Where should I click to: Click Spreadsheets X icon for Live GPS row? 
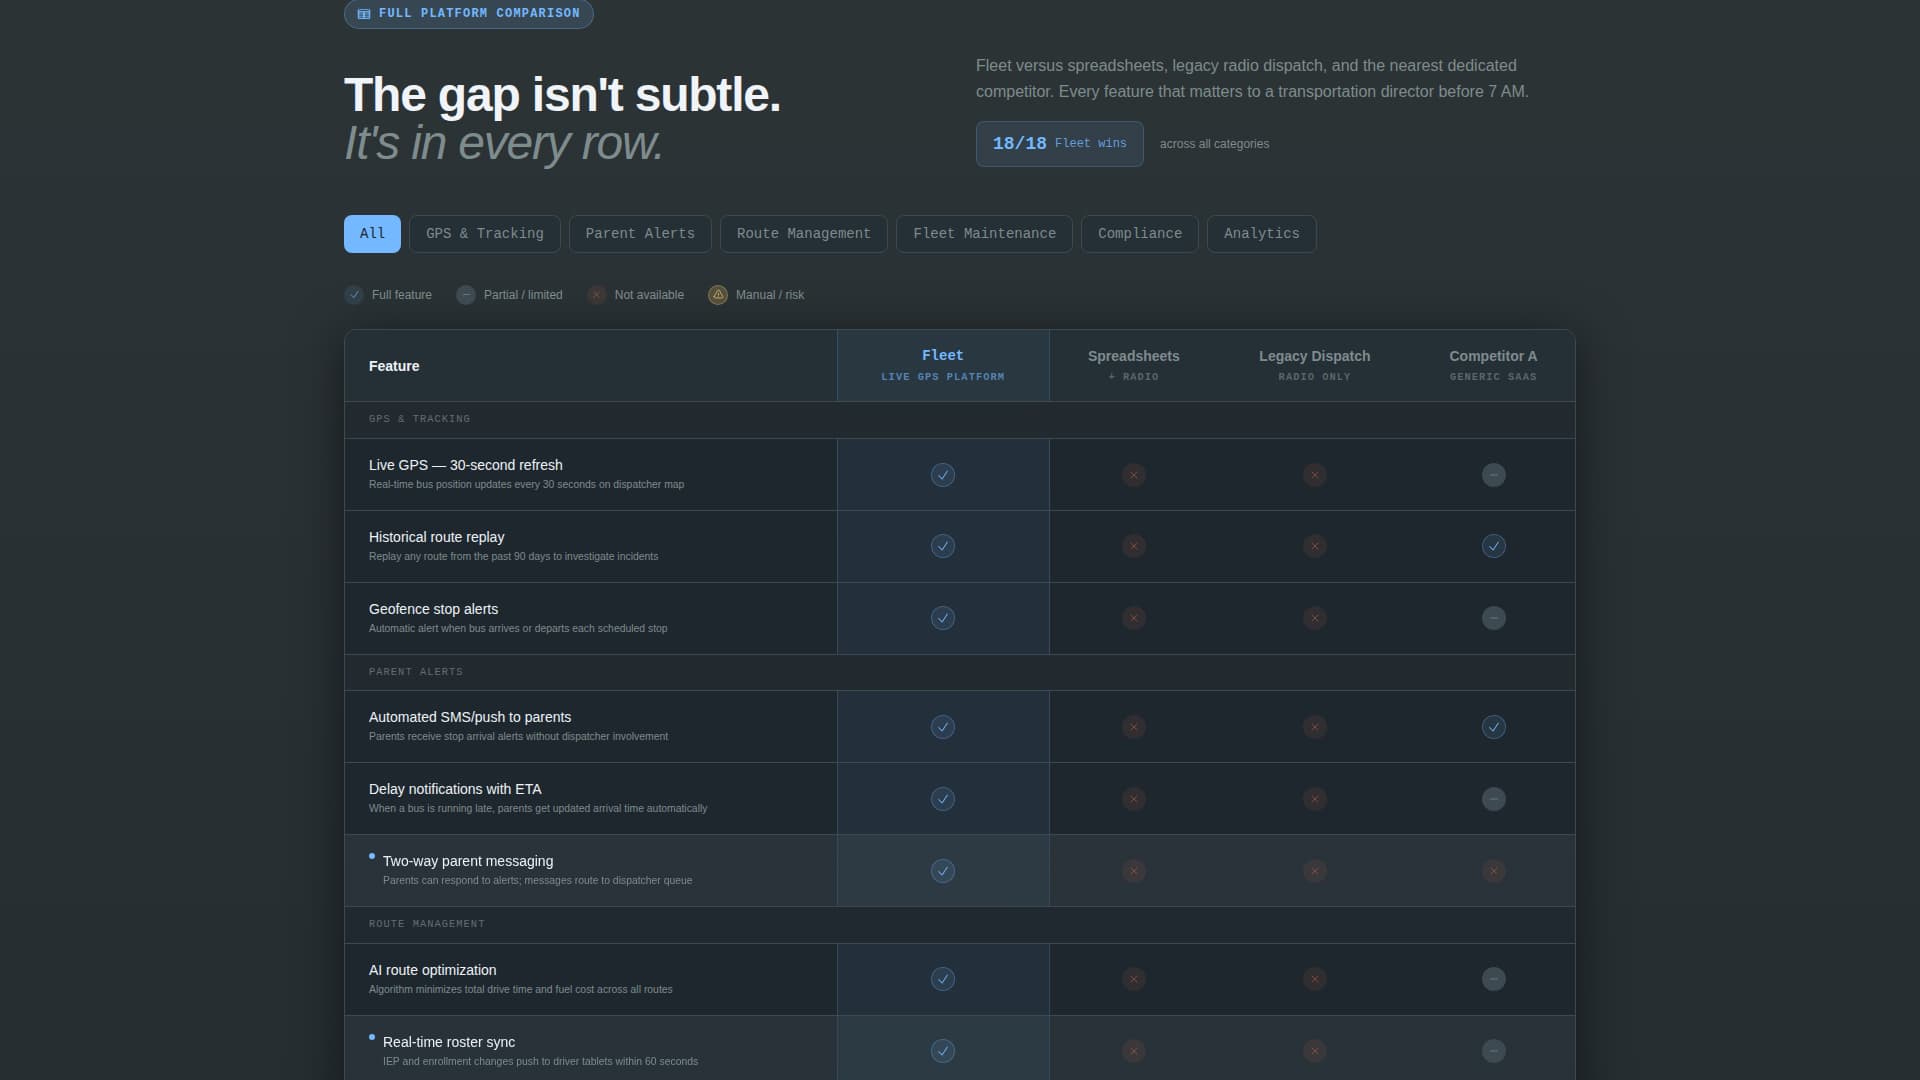(1134, 475)
